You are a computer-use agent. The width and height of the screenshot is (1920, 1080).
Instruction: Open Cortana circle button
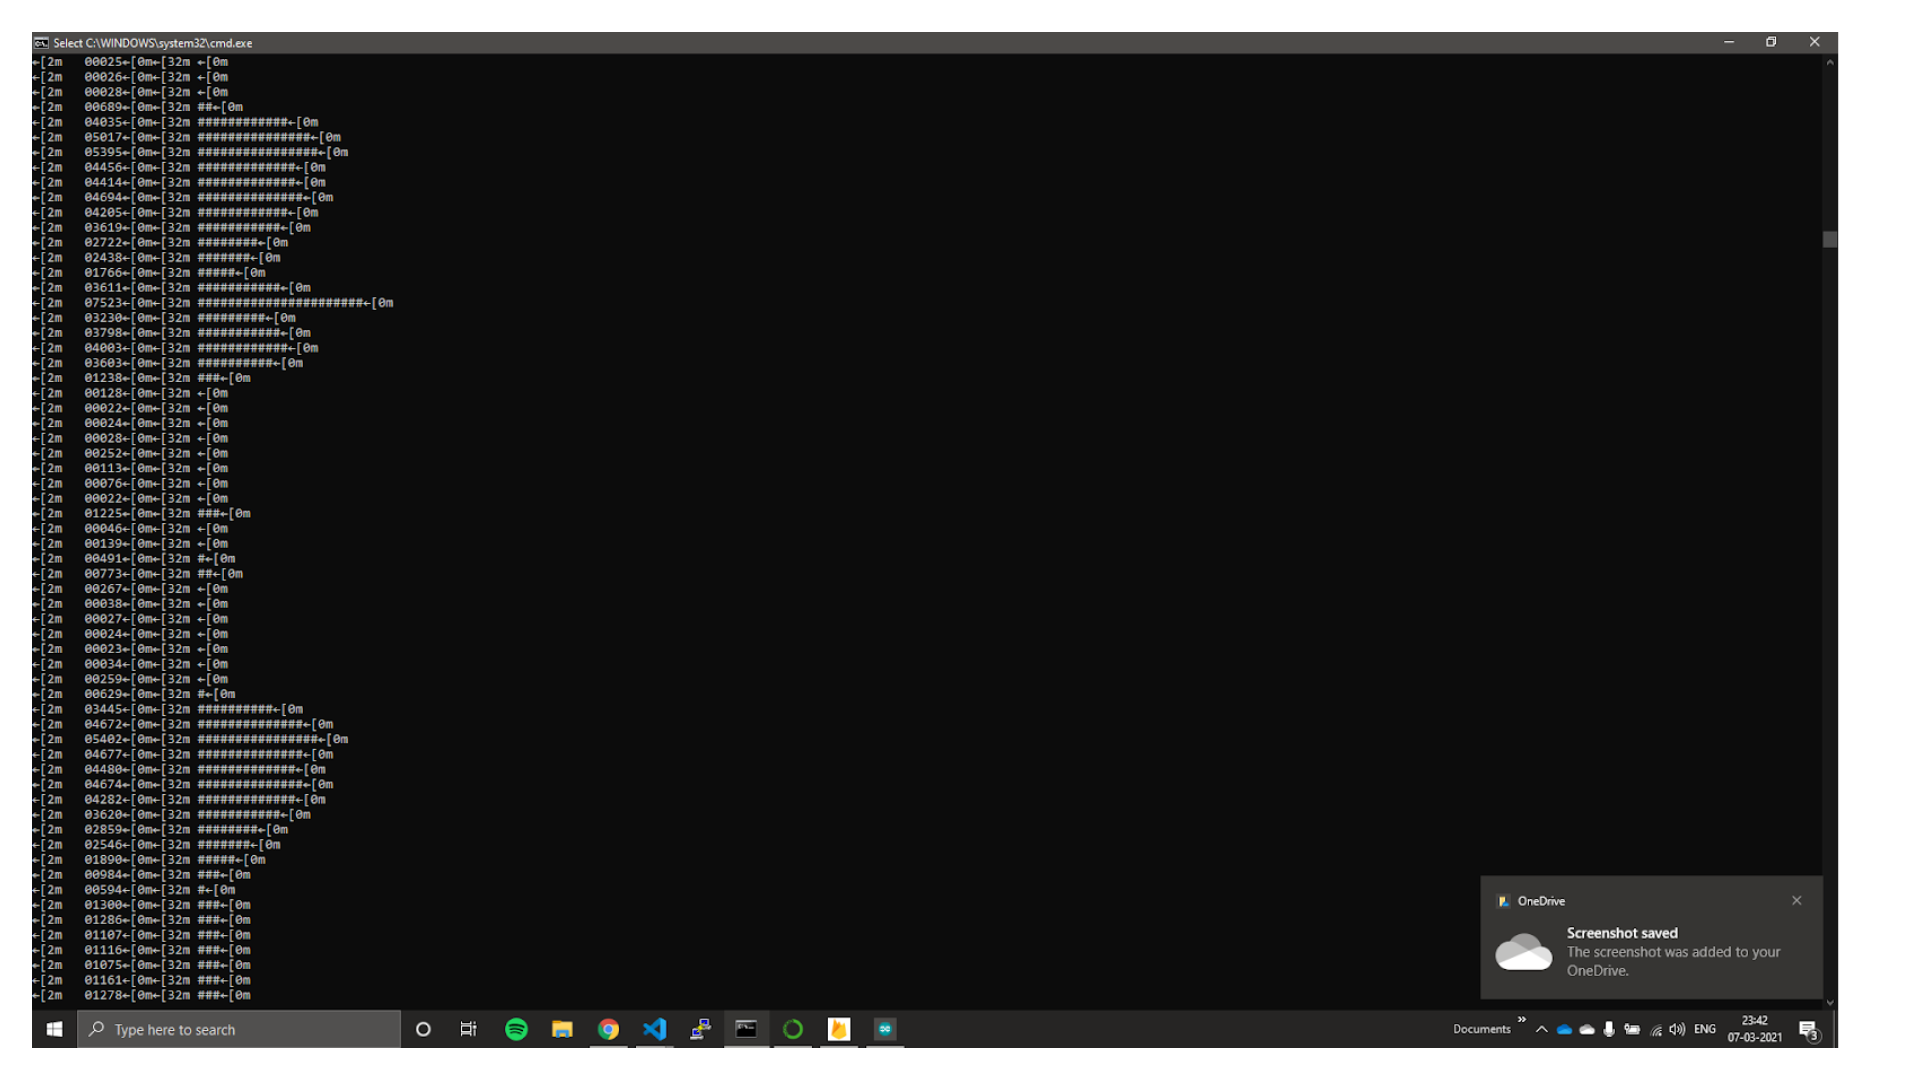point(423,1029)
